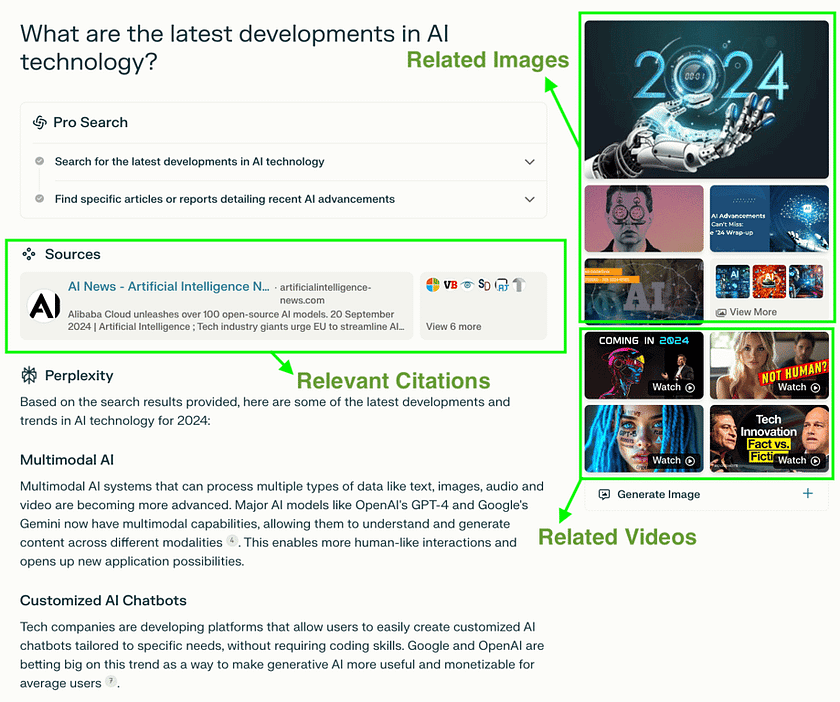Open the dark 'AI' network image
This screenshot has width=840, height=702.
[x=644, y=291]
